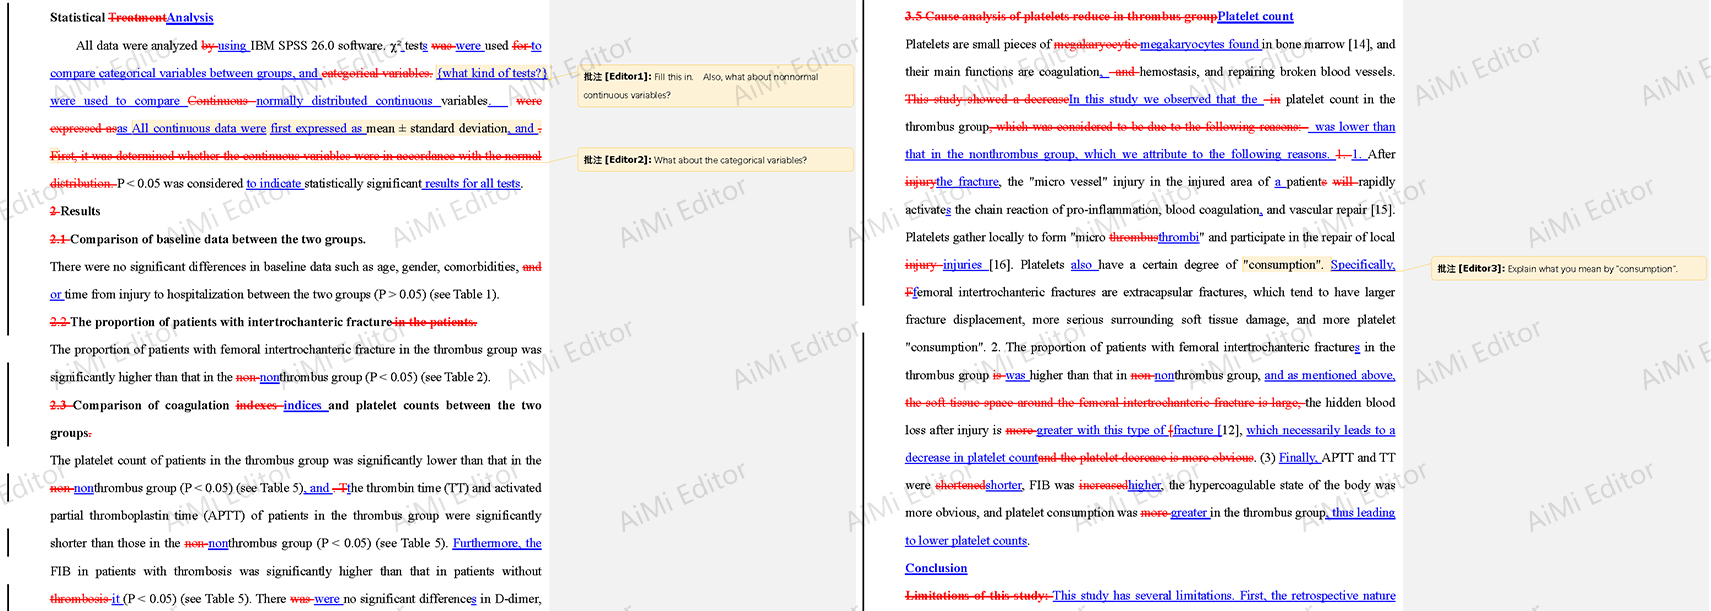Click the inserted word 'Finally,'

(1299, 457)
